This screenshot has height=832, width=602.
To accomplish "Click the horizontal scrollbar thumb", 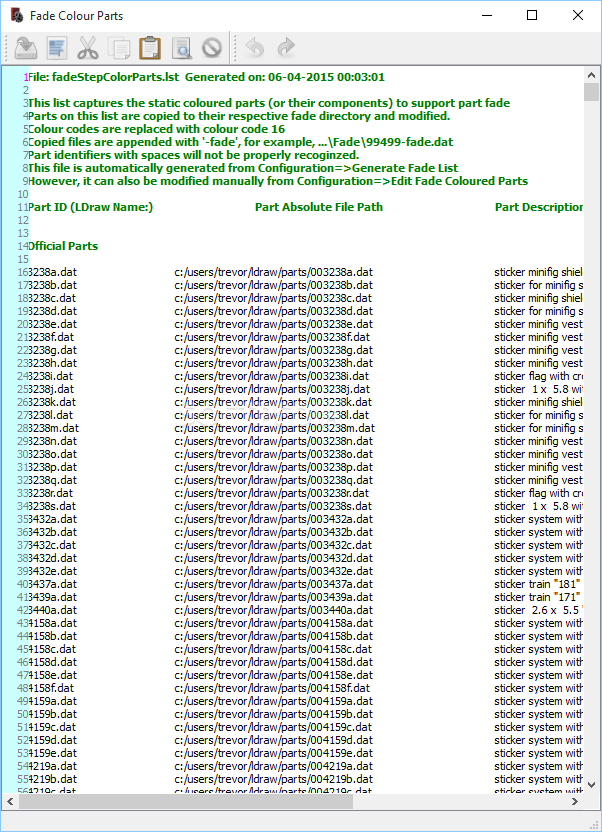I will coord(186,801).
